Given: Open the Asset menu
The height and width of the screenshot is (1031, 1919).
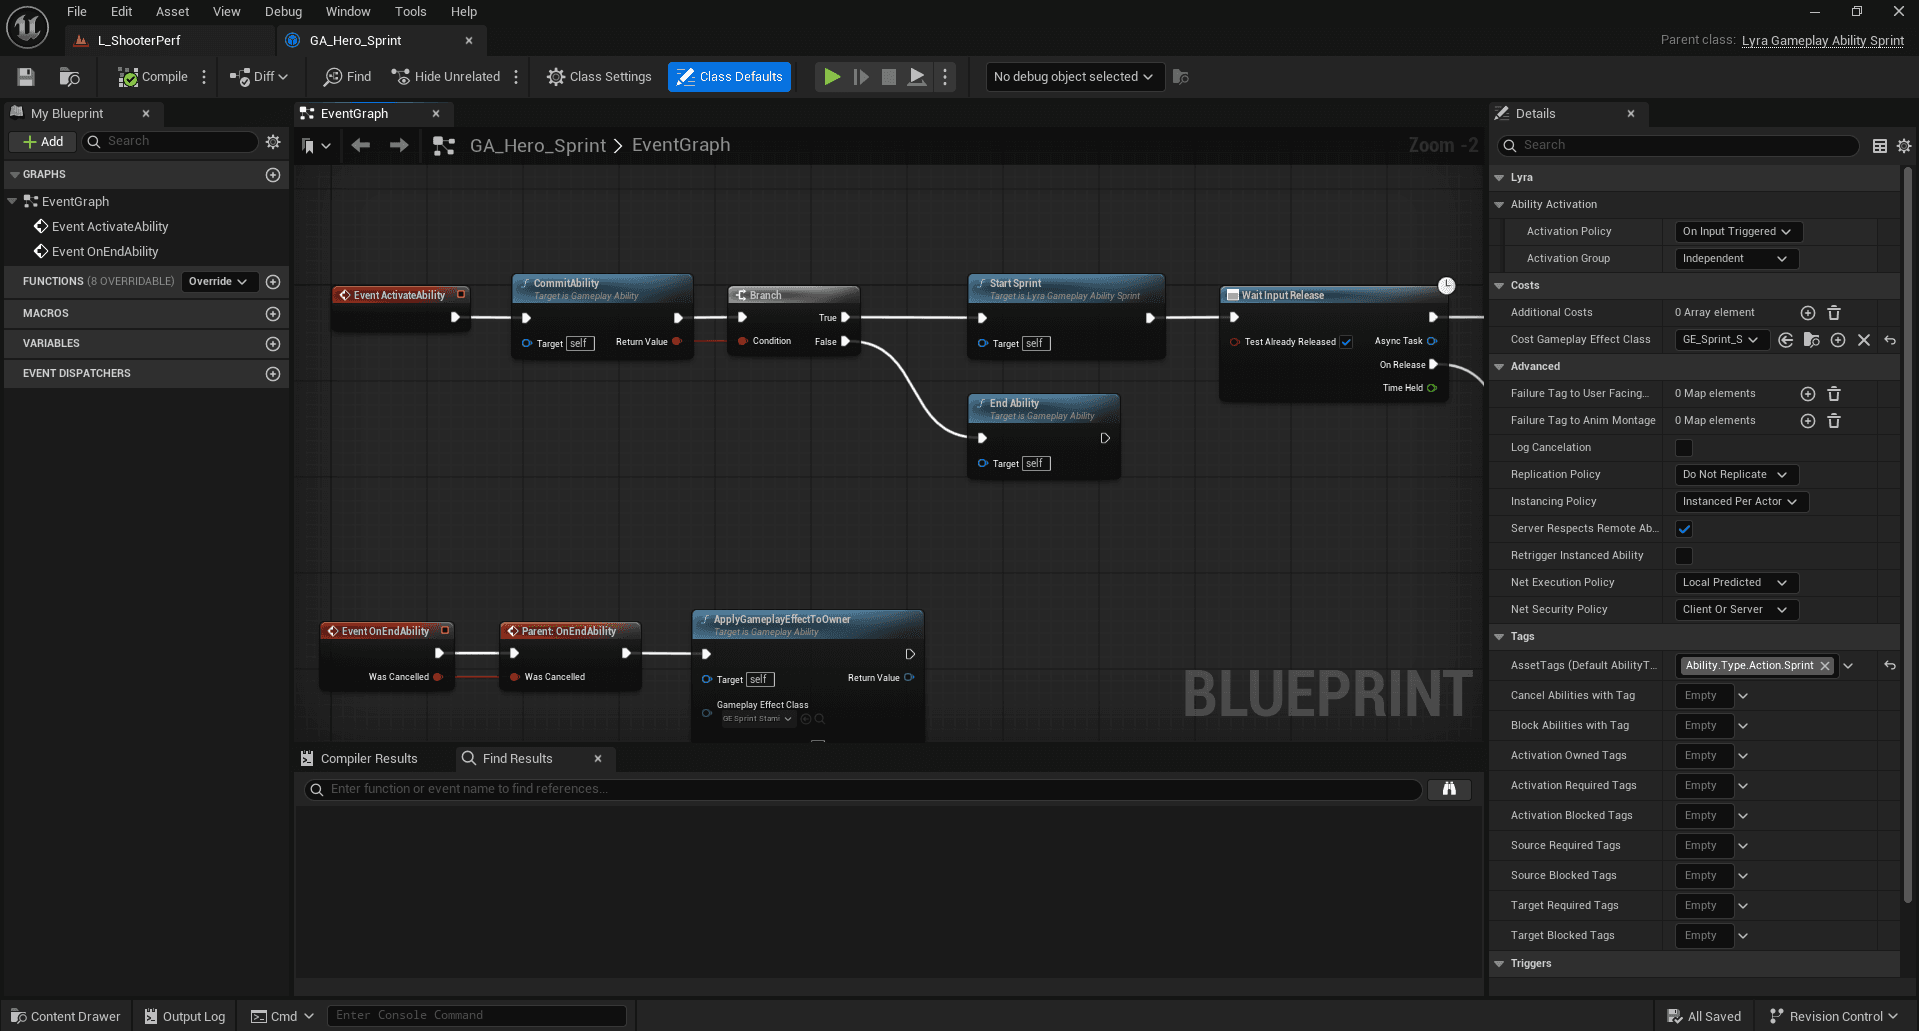Looking at the screenshot, I should coord(172,12).
